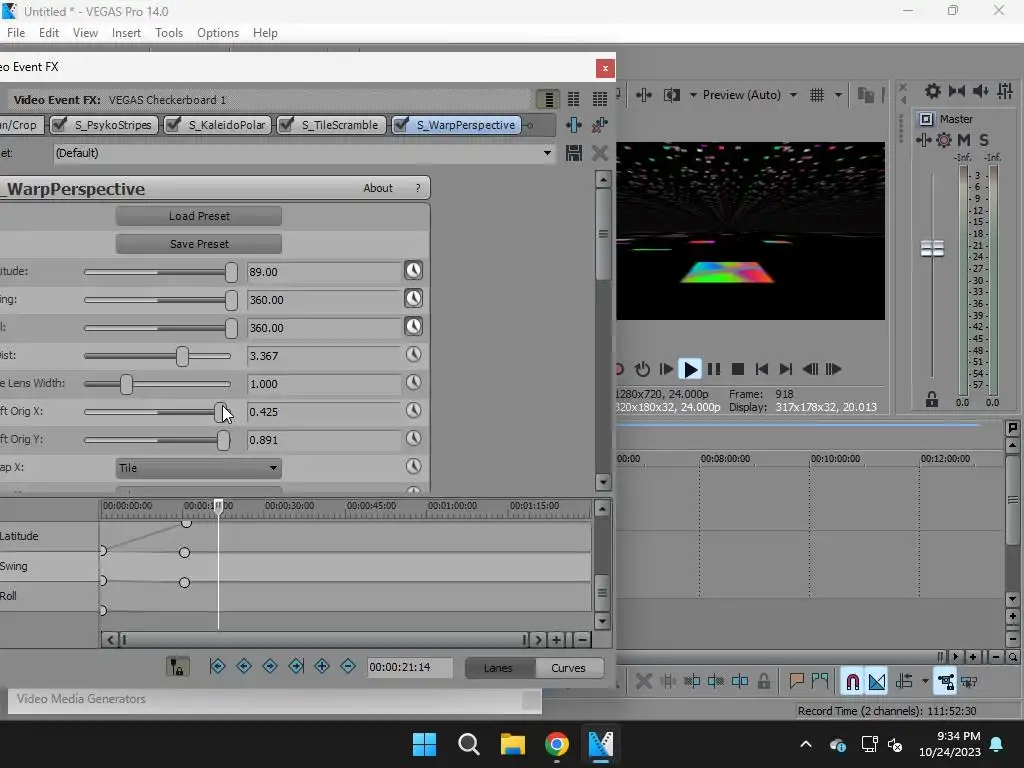Screen dimensions: 1024x768
Task: Toggle S_KaleidoPolar effect checkbox
Action: click(172, 124)
